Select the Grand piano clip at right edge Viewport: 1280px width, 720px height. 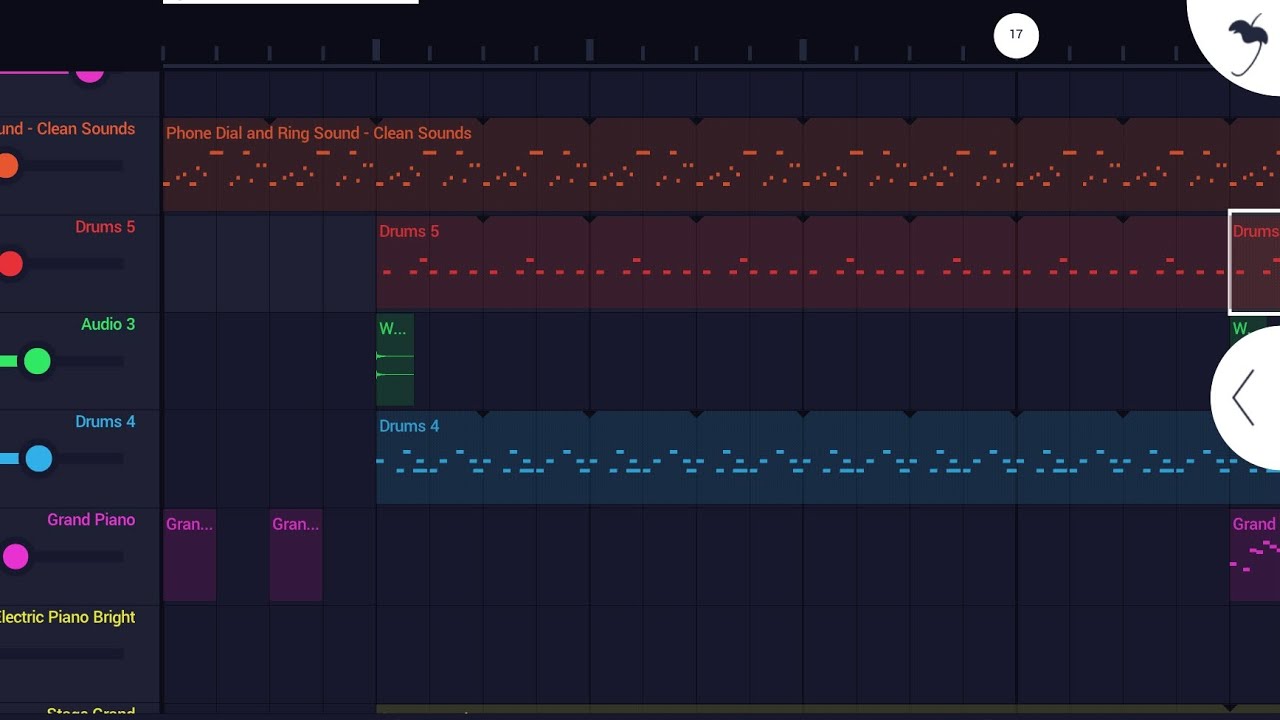point(1255,555)
